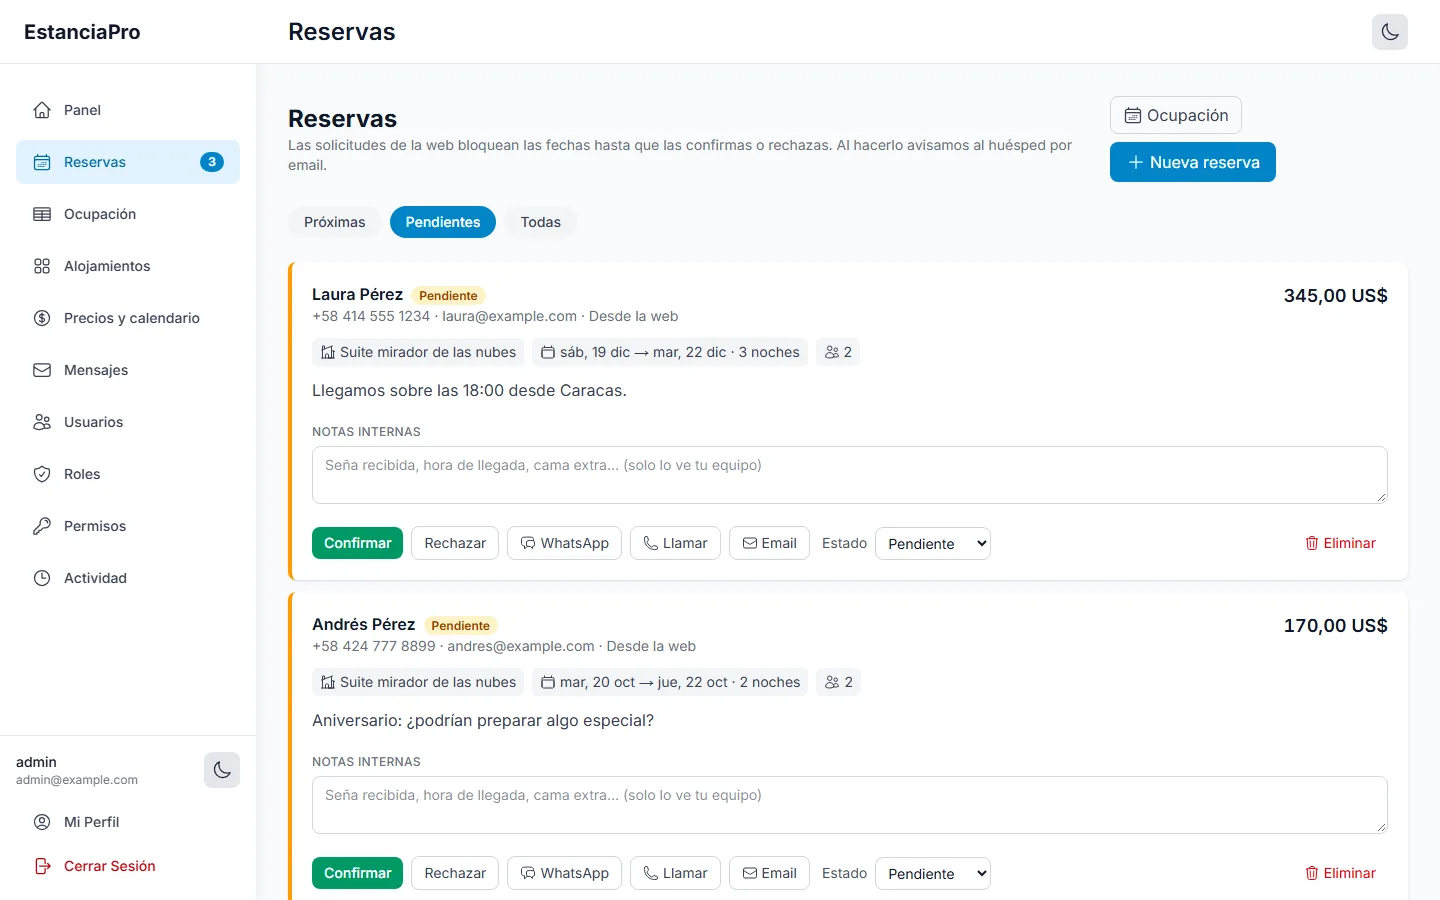
Task: Open Estado dropdown for Laura Pérez
Action: [x=933, y=544]
